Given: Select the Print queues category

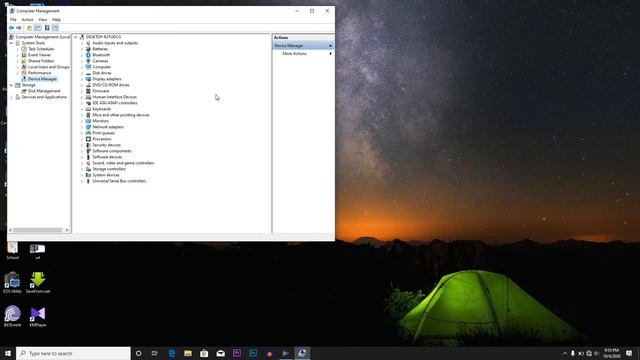Looking at the screenshot, I should tap(103, 133).
